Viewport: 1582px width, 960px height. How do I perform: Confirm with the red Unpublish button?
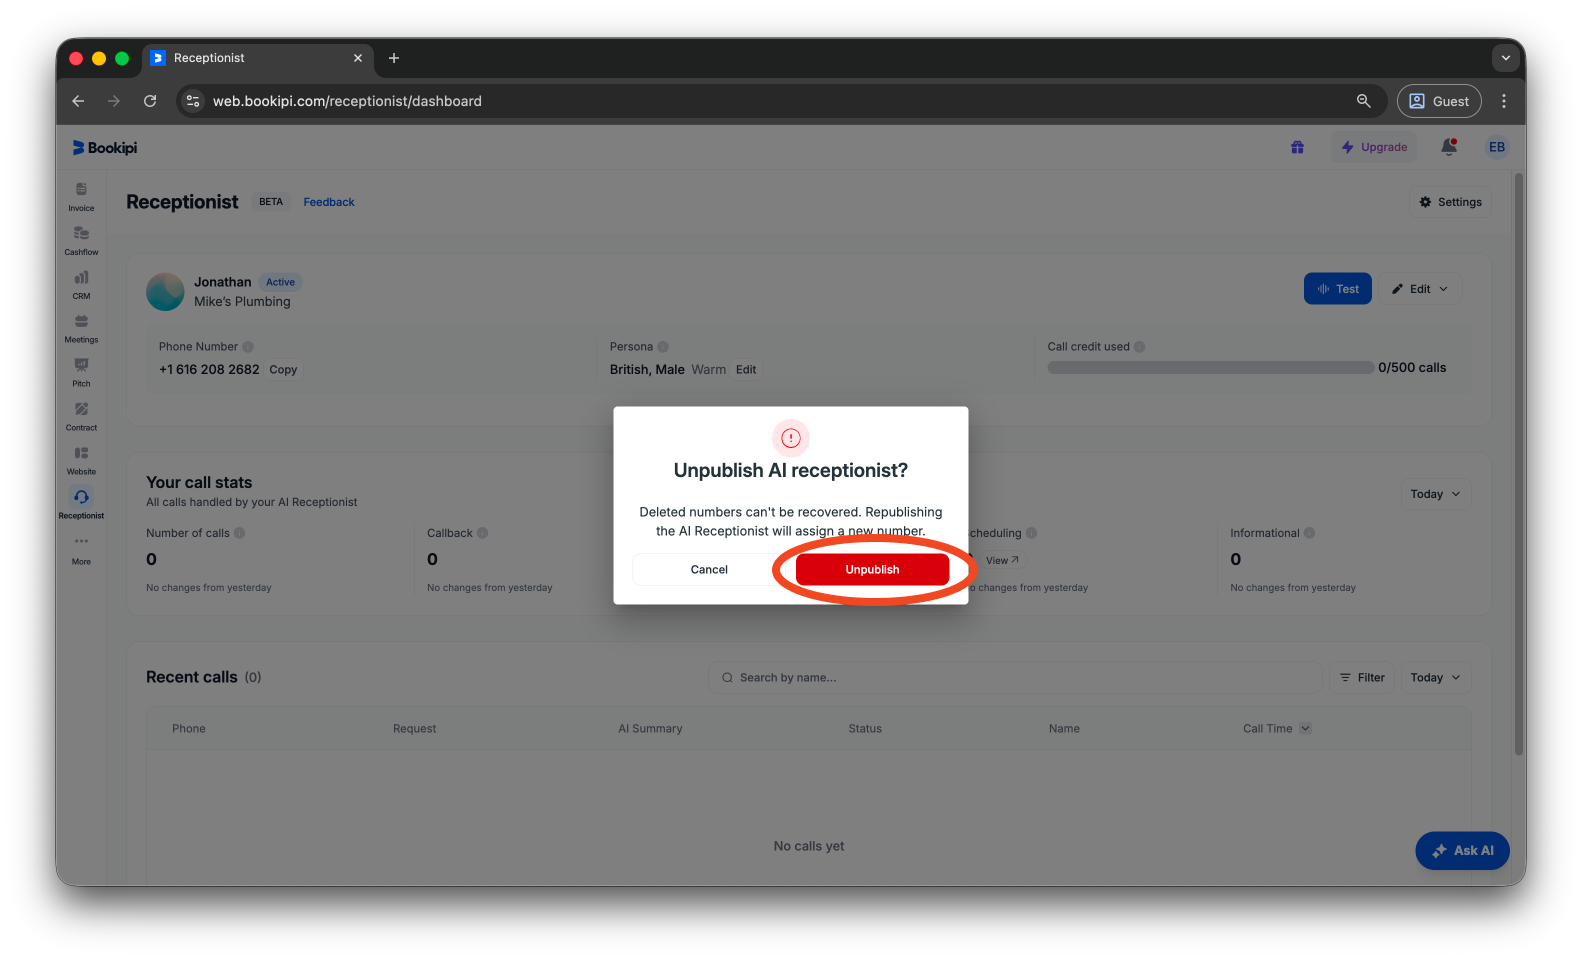tap(872, 569)
